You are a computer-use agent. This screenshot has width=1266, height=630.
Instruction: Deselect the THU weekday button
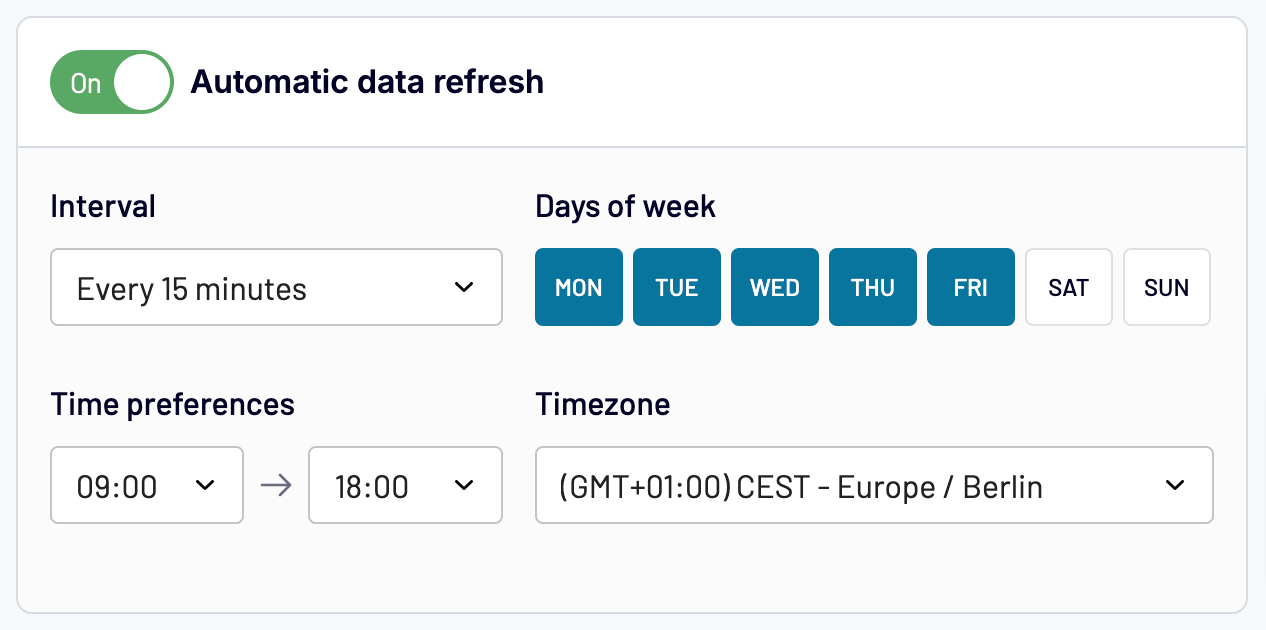coord(872,287)
